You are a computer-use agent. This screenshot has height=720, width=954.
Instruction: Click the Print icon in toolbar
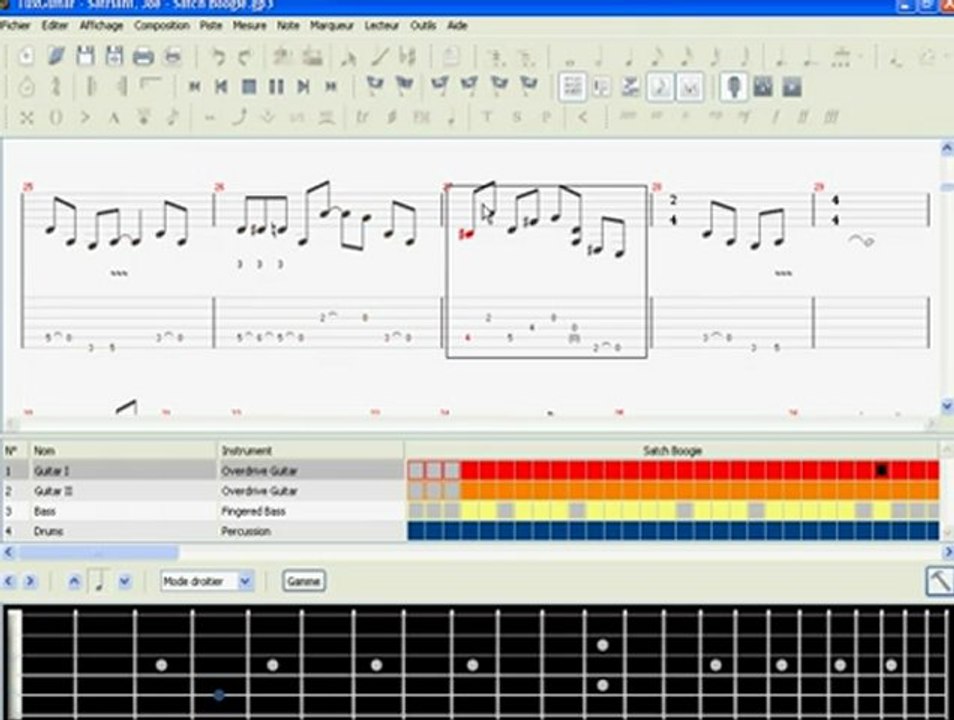143,57
